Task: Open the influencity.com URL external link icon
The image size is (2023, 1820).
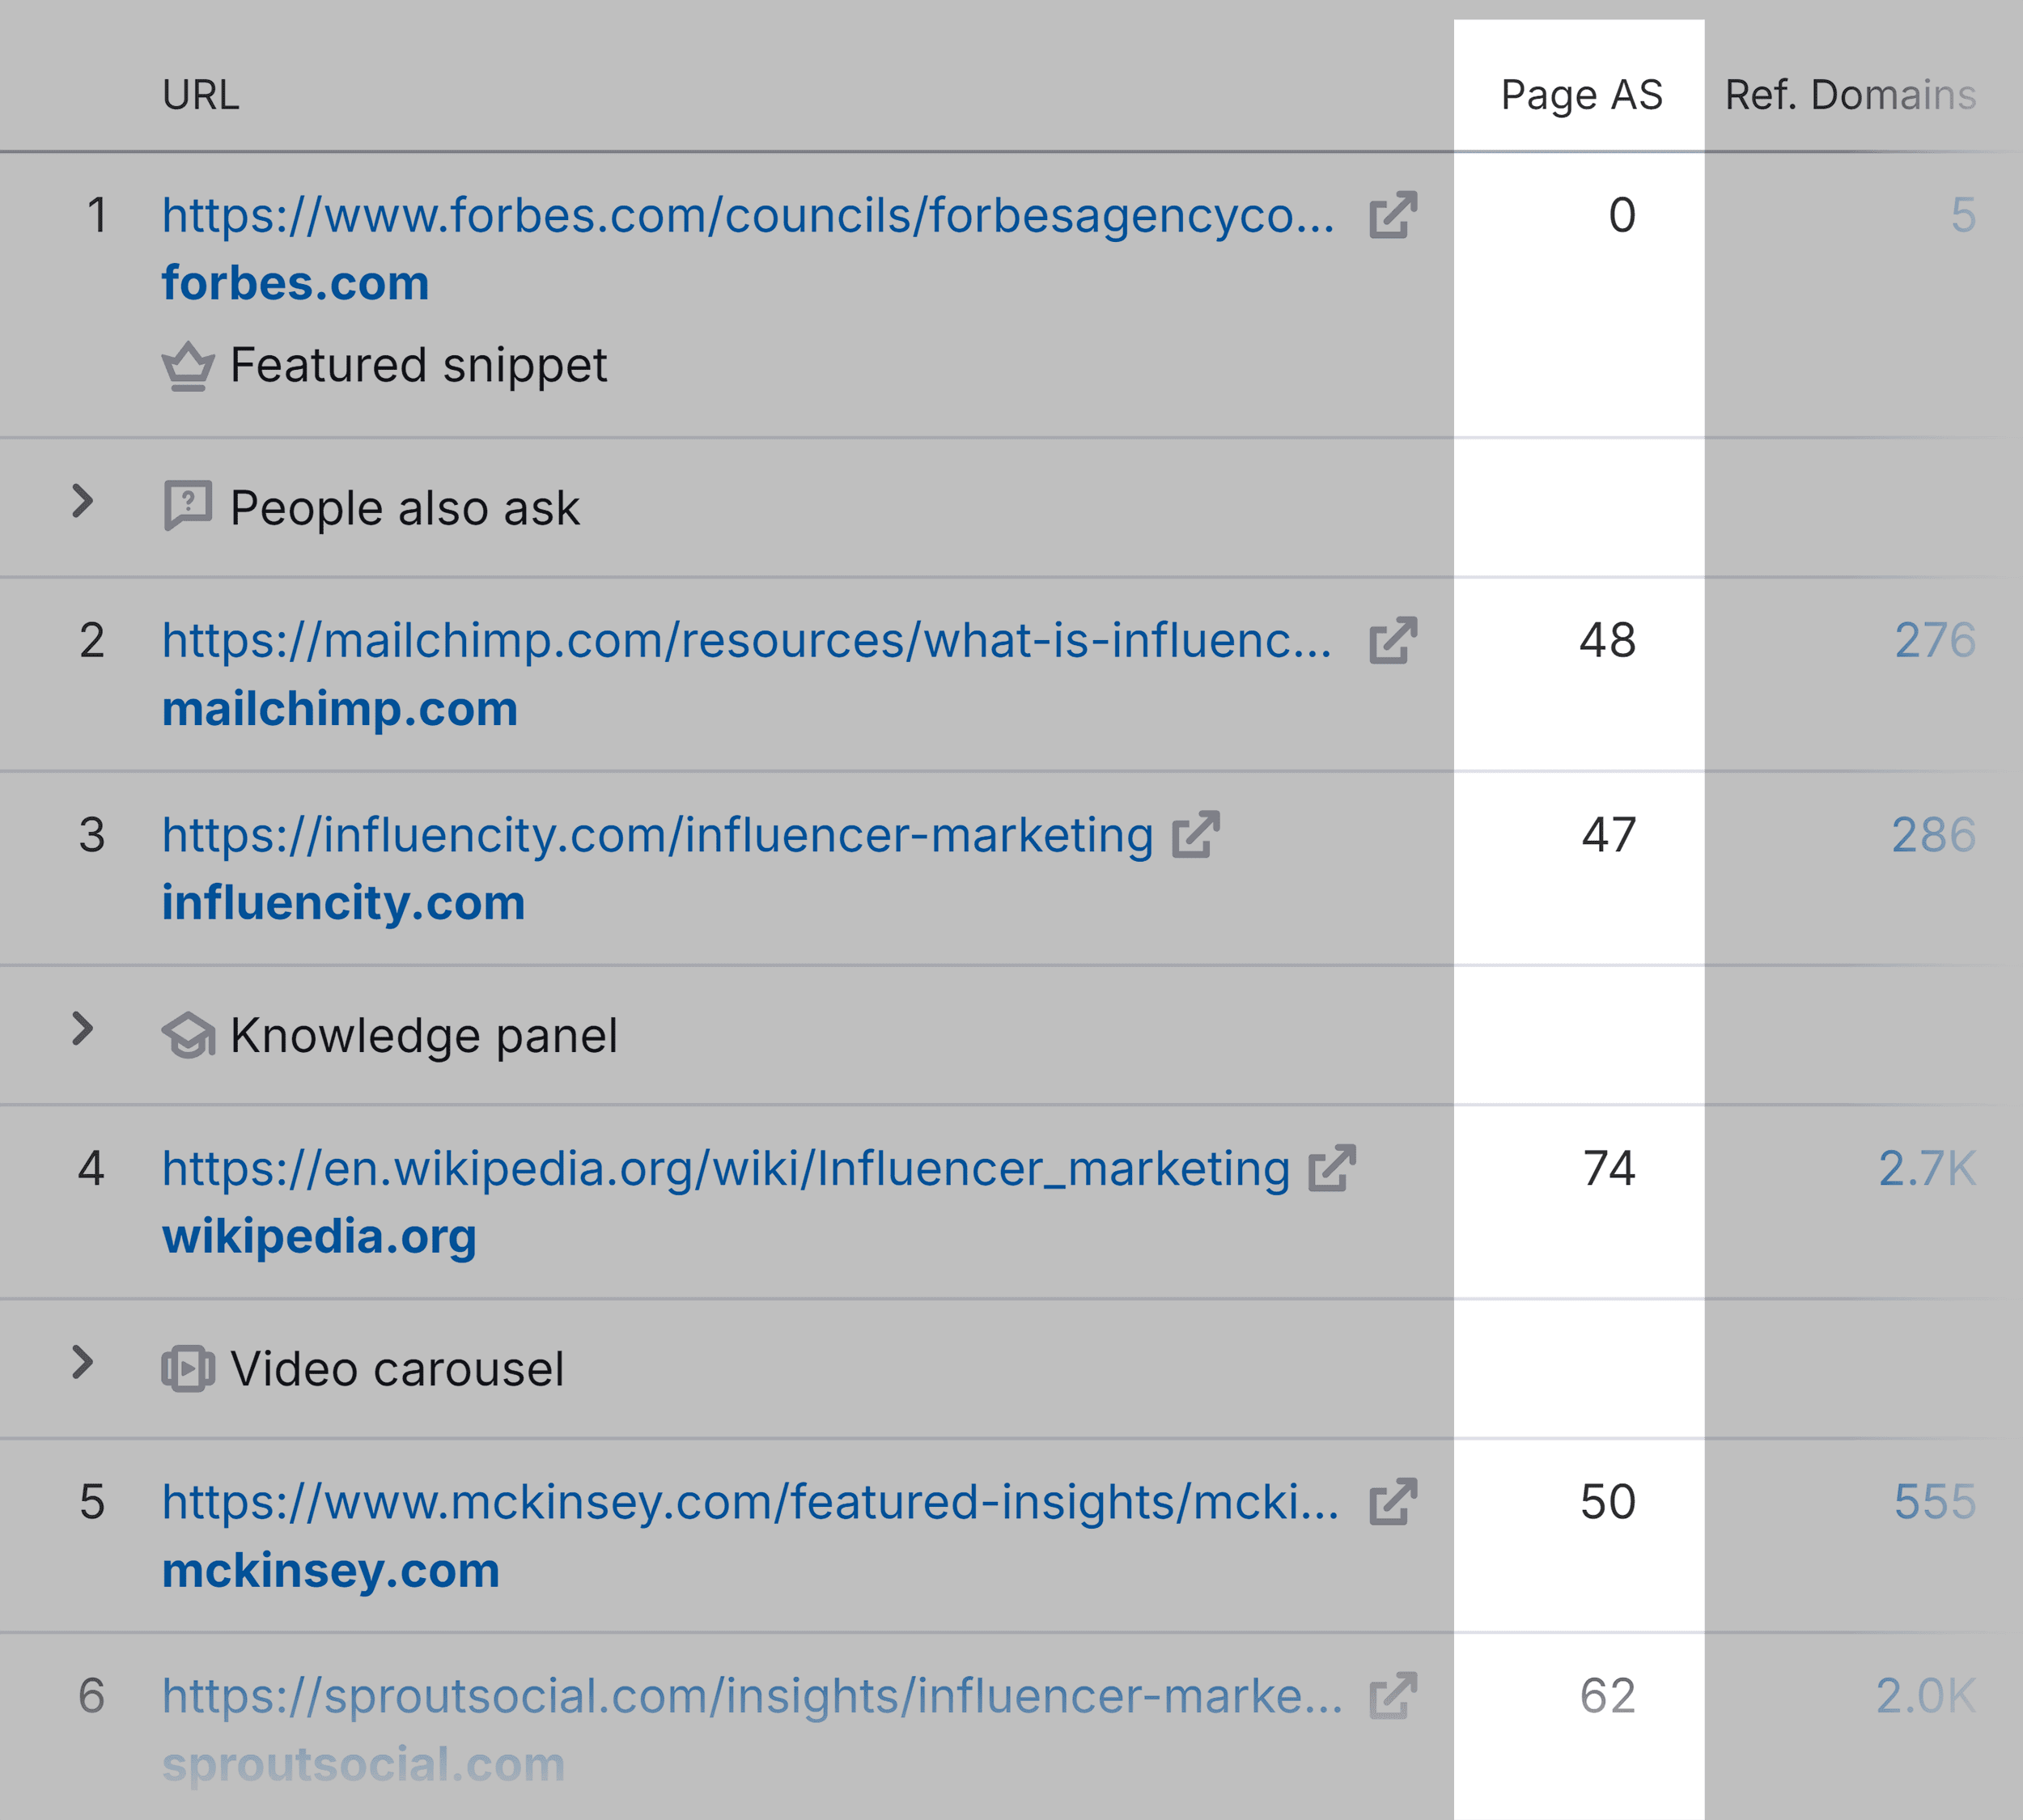Action: click(x=1196, y=834)
